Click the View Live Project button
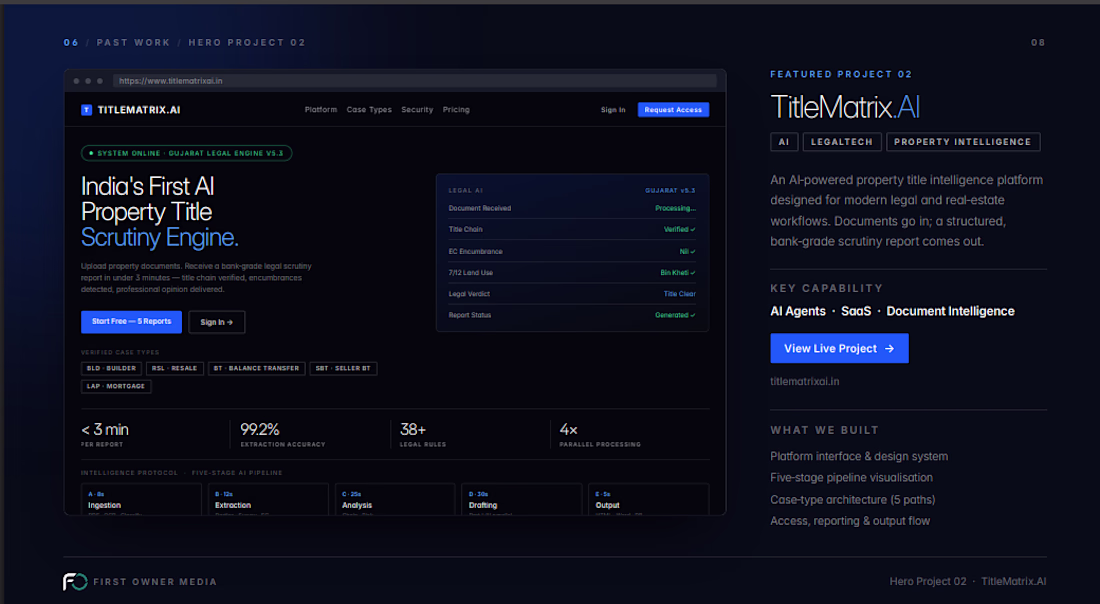Image resolution: width=1100 pixels, height=604 pixels. [839, 348]
